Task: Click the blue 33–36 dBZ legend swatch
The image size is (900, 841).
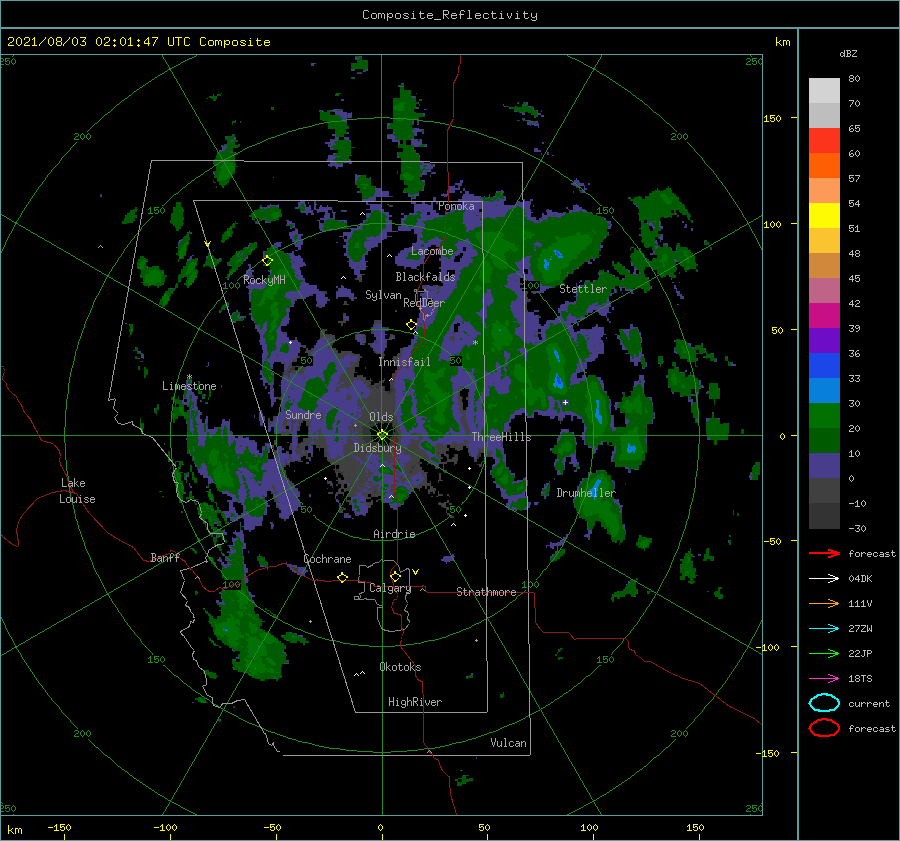Action: pyautogui.click(x=824, y=366)
